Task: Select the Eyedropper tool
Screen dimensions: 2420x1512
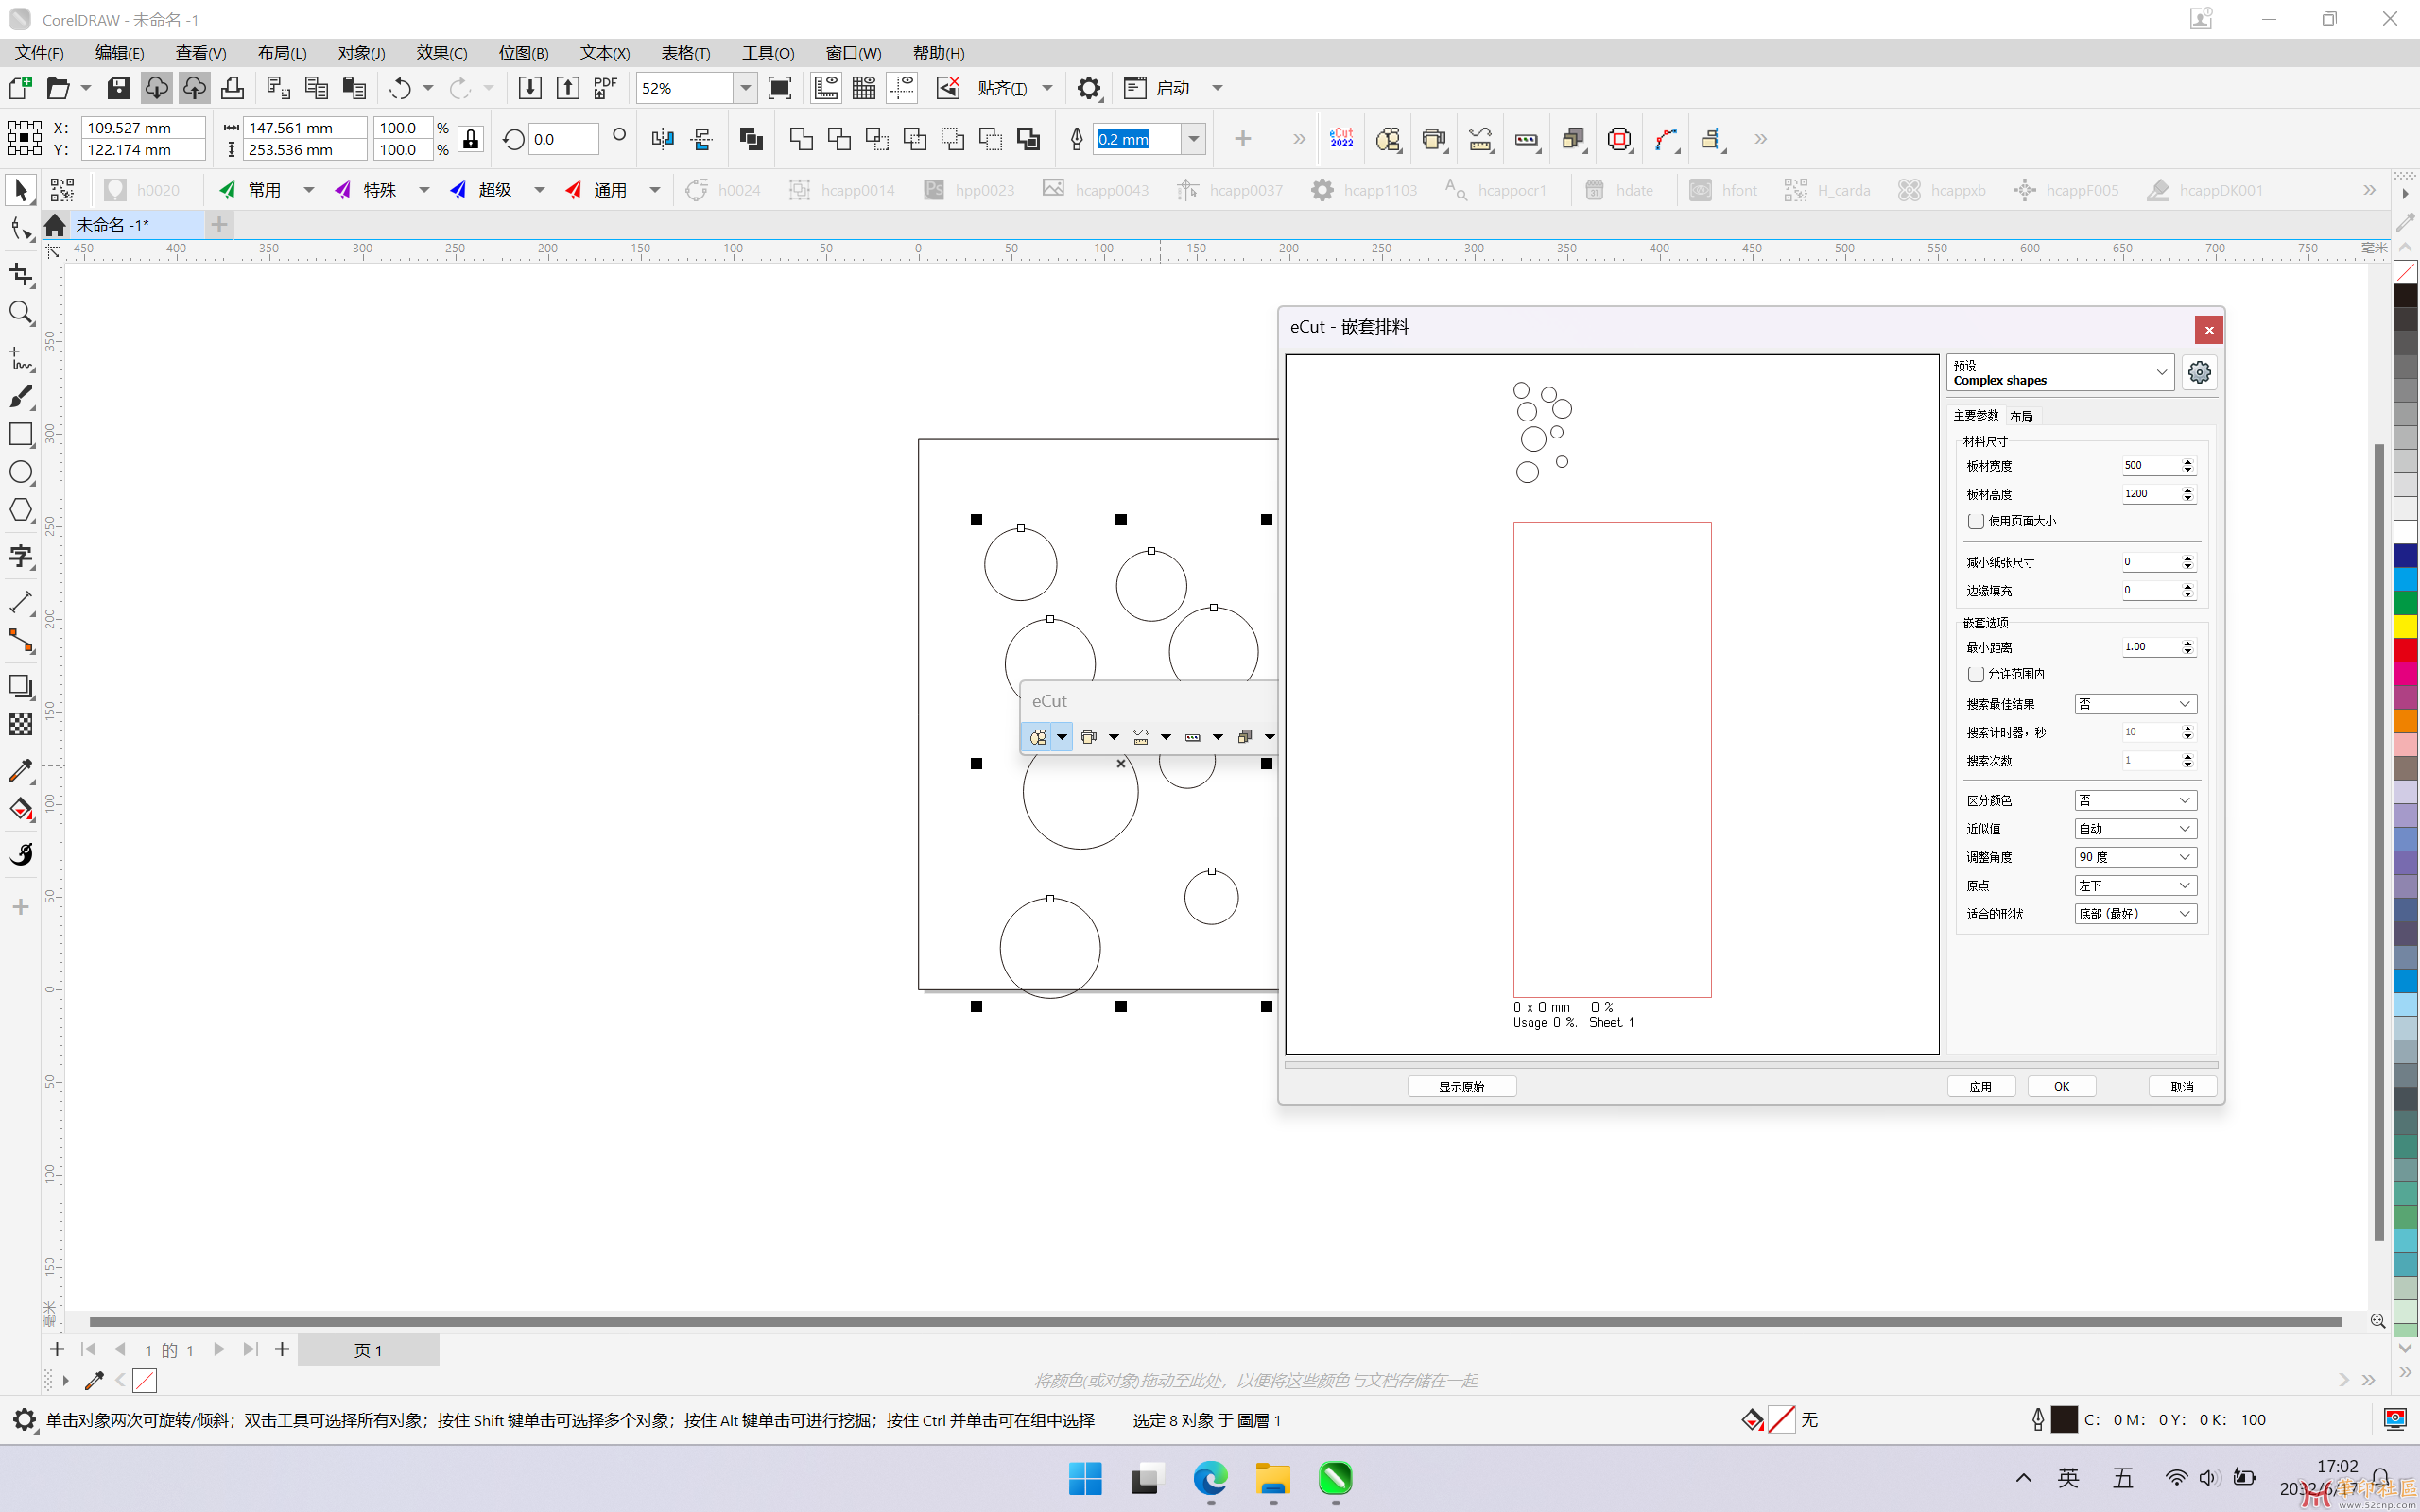Action: 21,770
